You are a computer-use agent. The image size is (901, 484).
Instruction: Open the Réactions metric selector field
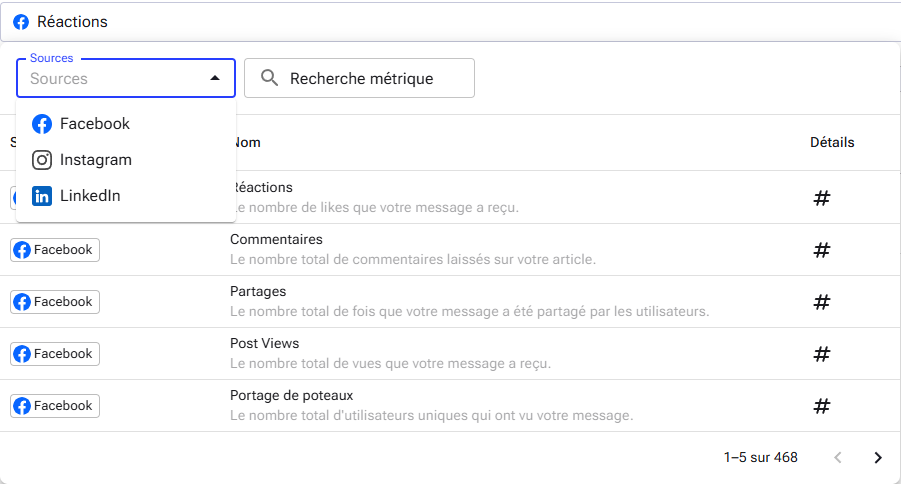[x=450, y=21]
